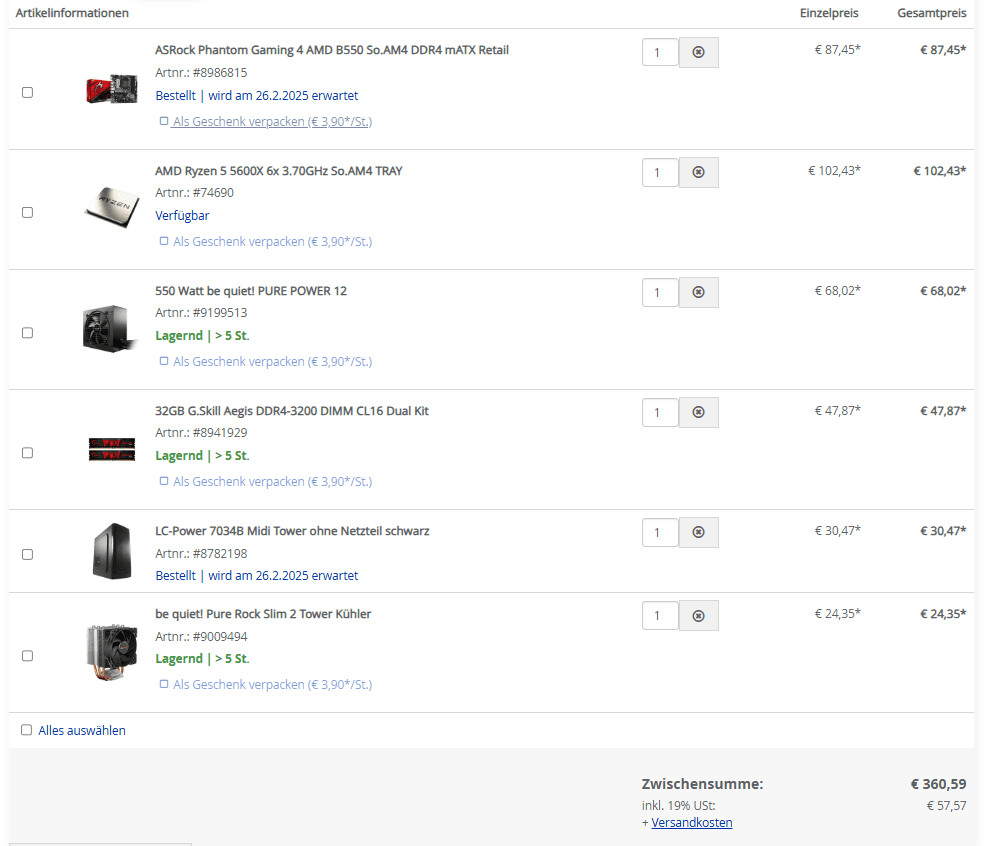Select the AMD Ryzen 5 5600X row checkbox
This screenshot has width=985, height=846.
pyautogui.click(x=28, y=212)
